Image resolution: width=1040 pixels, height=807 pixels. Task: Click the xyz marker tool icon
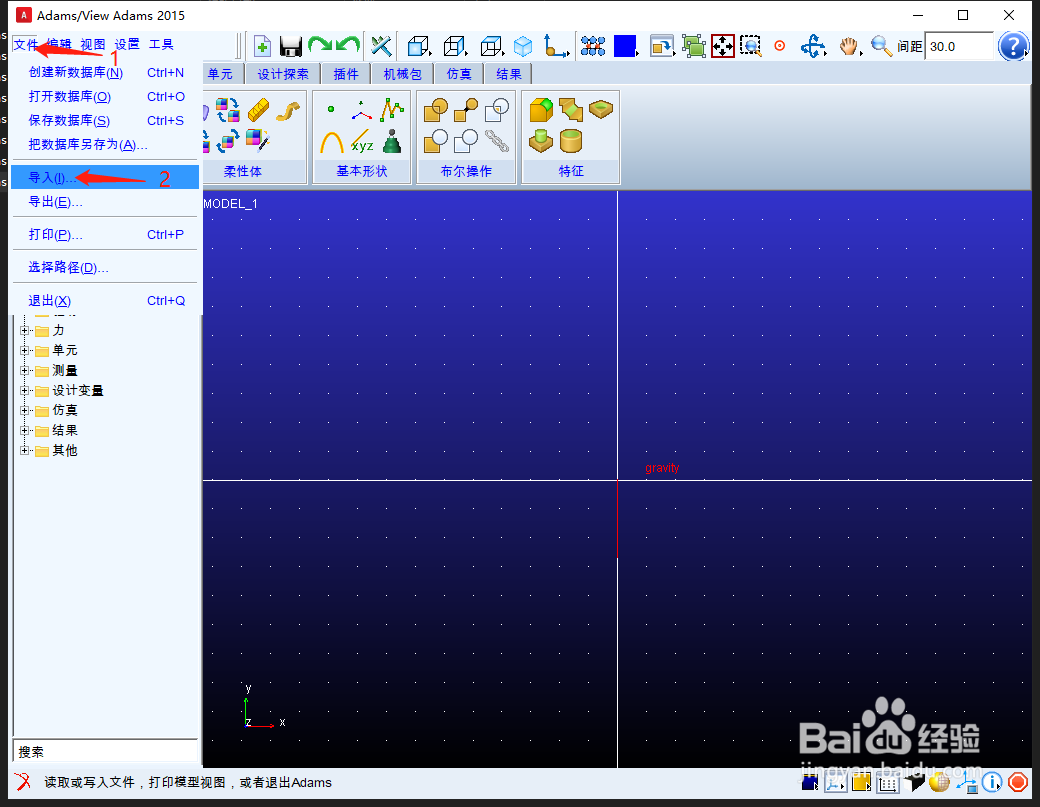[x=361, y=141]
